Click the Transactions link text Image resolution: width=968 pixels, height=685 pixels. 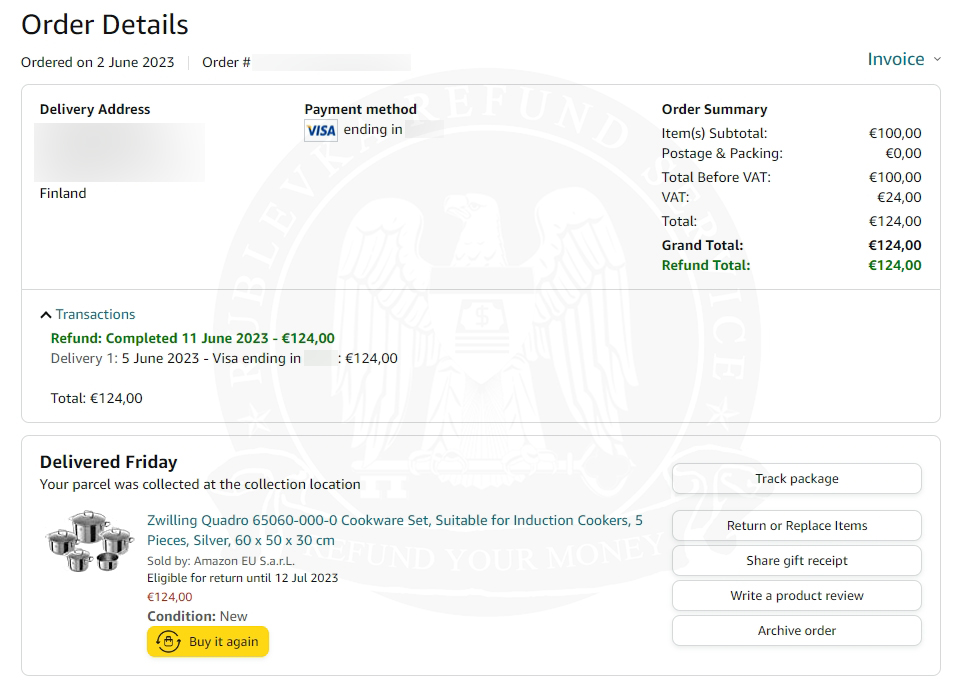point(95,314)
